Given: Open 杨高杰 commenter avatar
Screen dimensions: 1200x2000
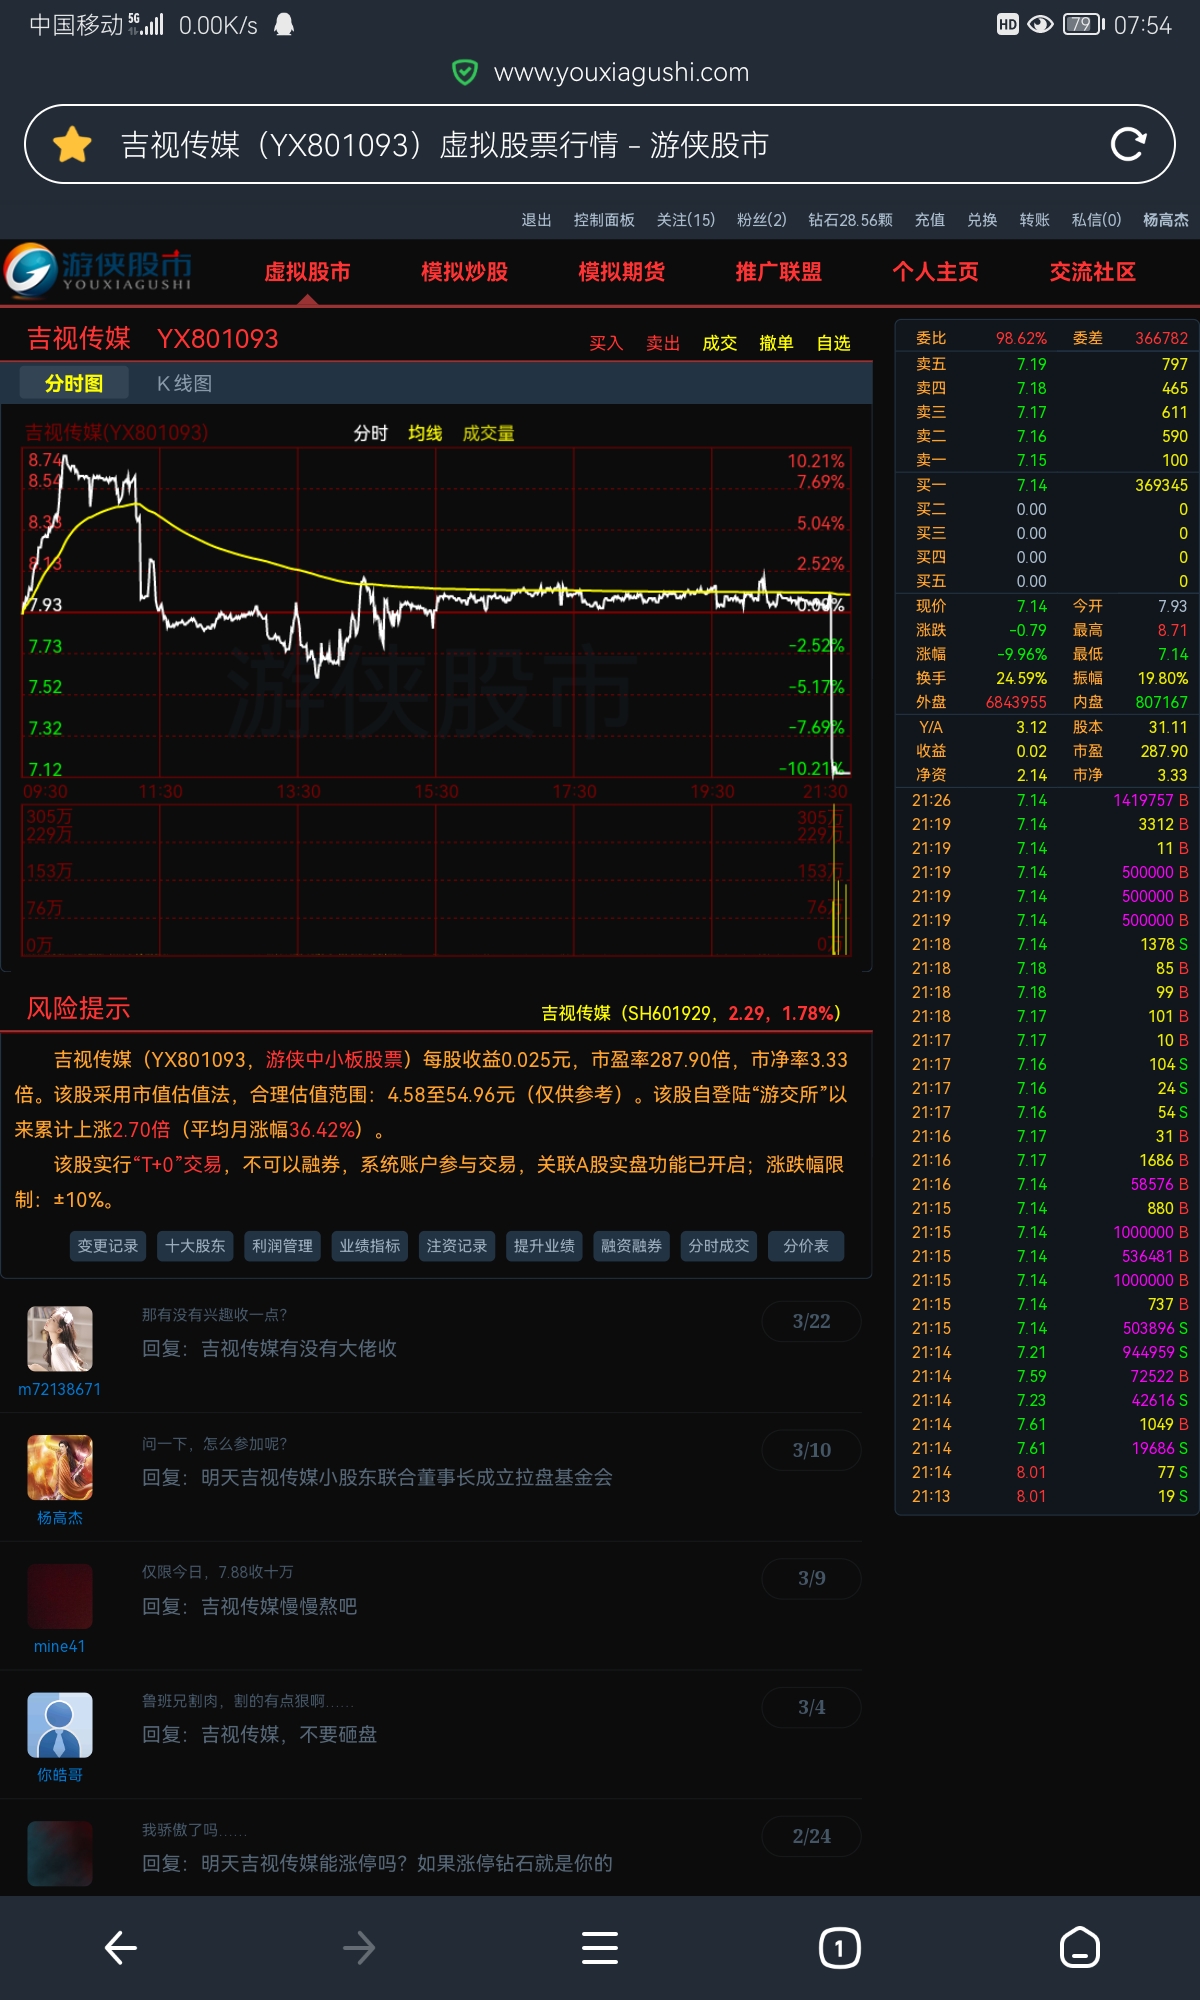Looking at the screenshot, I should pyautogui.click(x=60, y=1467).
